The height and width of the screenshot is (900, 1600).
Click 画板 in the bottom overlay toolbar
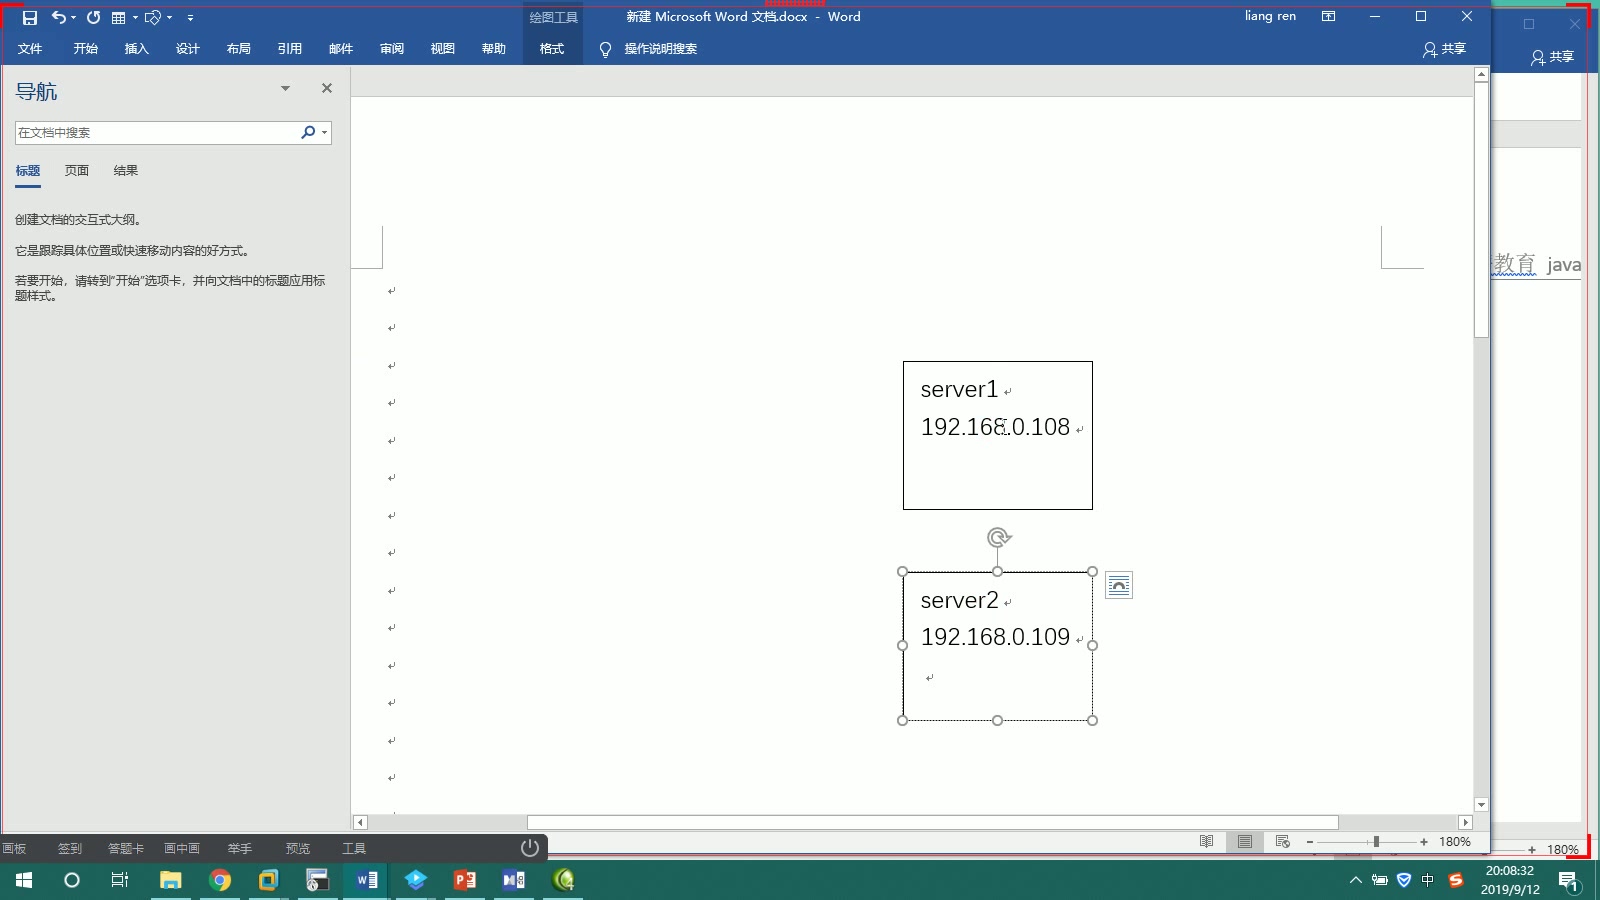[x=14, y=848]
